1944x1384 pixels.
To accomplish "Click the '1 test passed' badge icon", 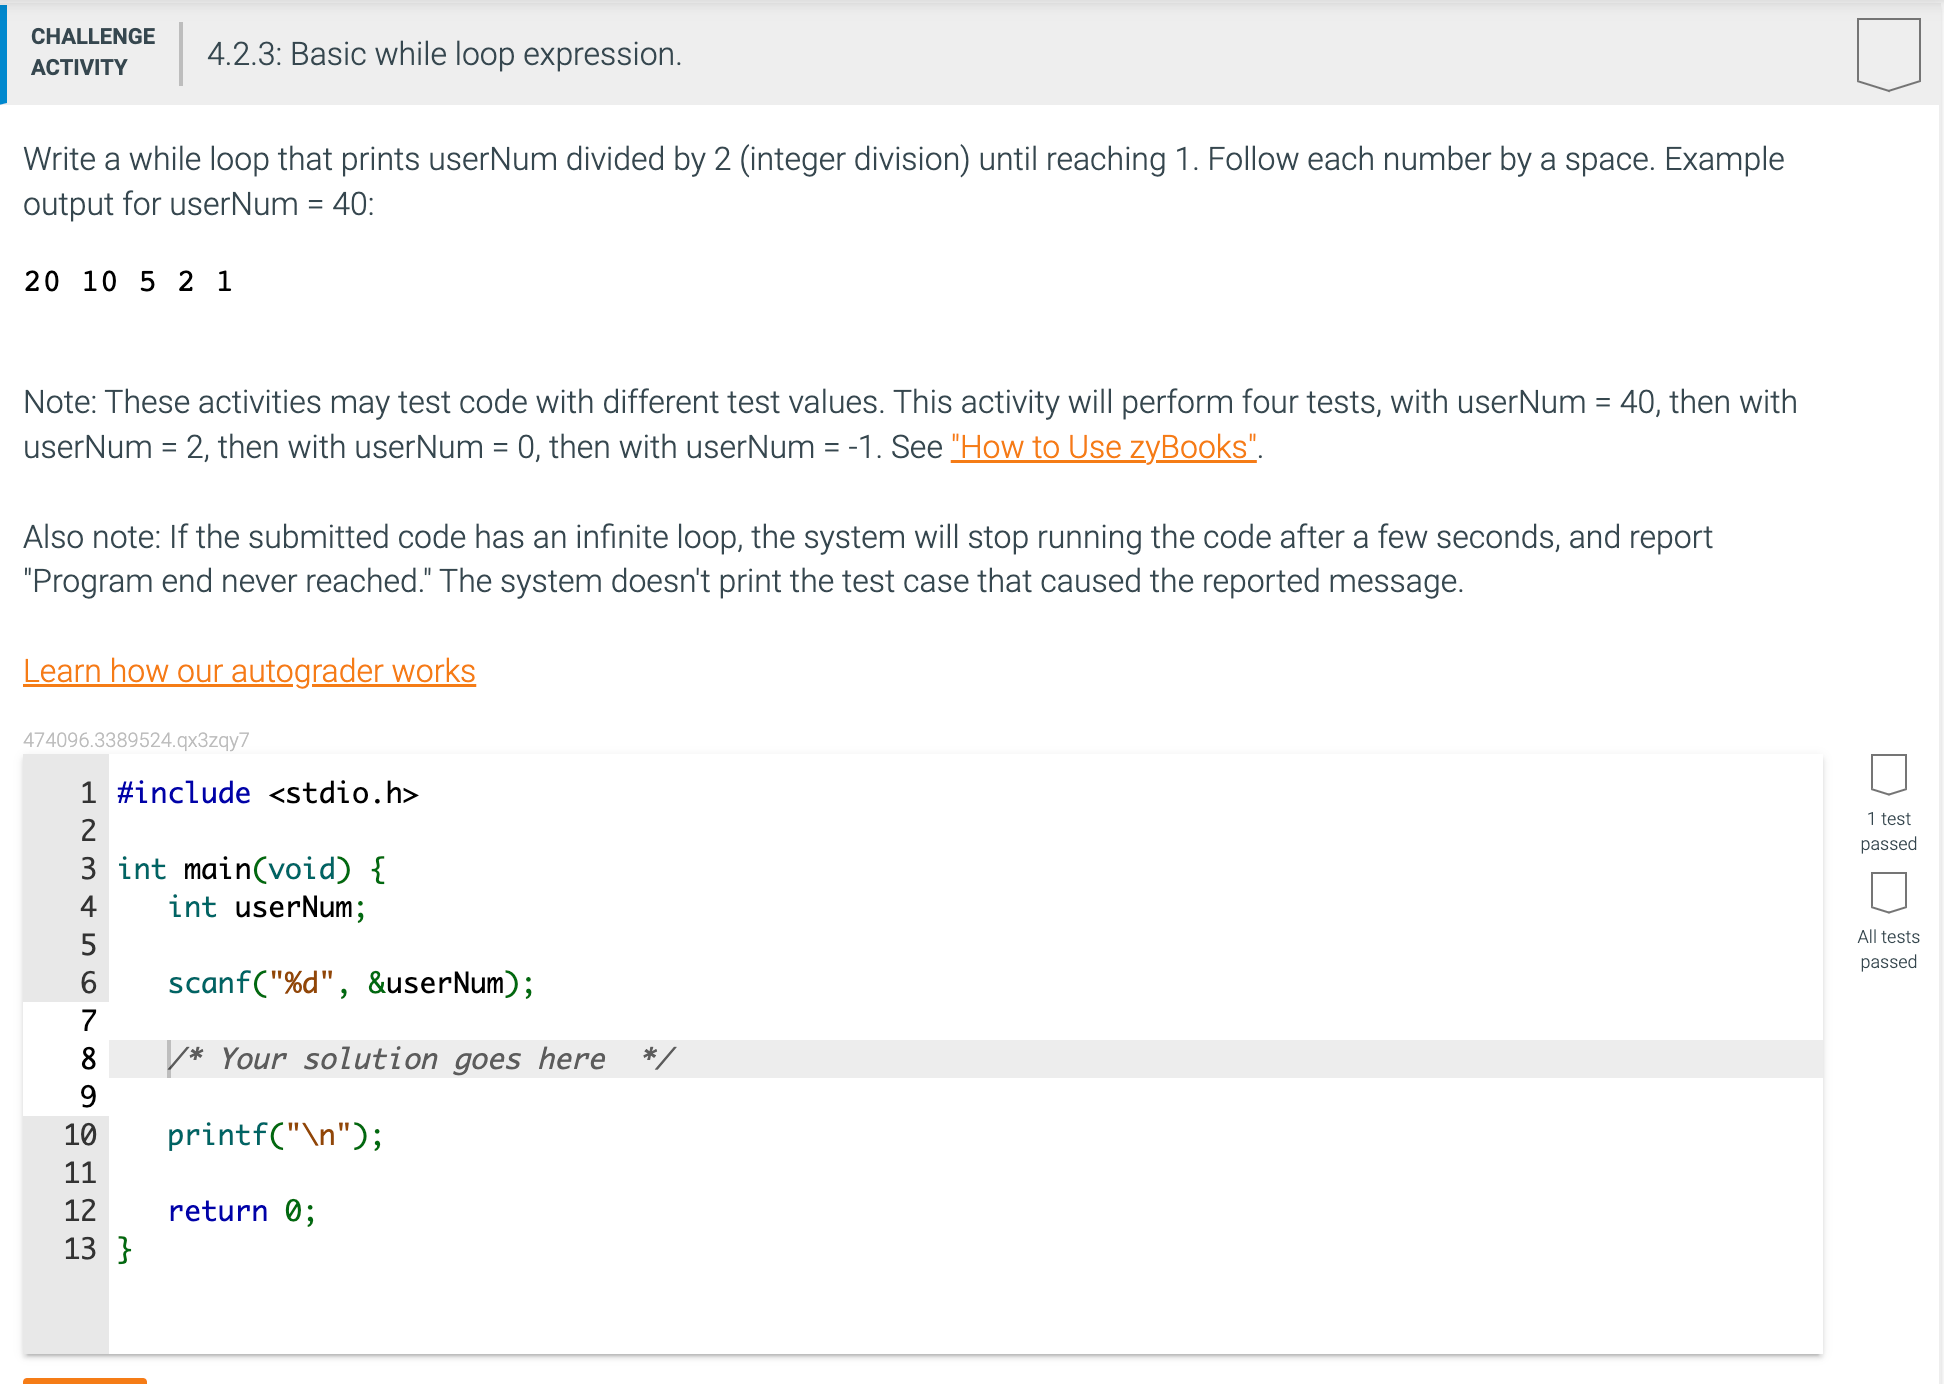I will click(x=1888, y=773).
